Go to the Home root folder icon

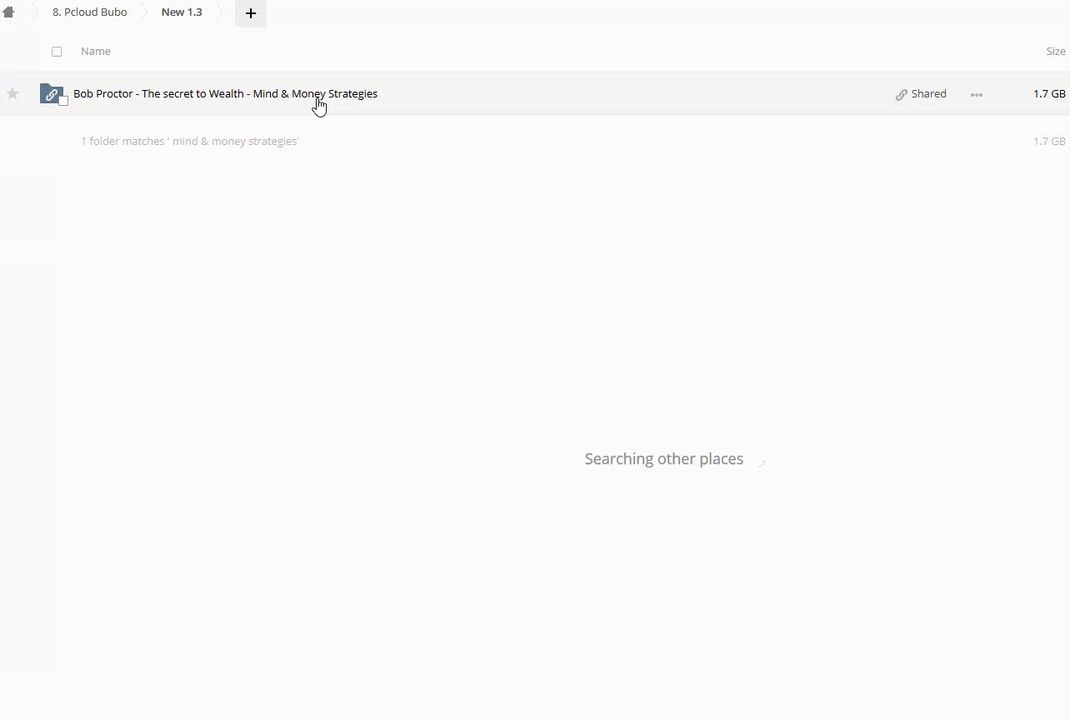(x=9, y=13)
